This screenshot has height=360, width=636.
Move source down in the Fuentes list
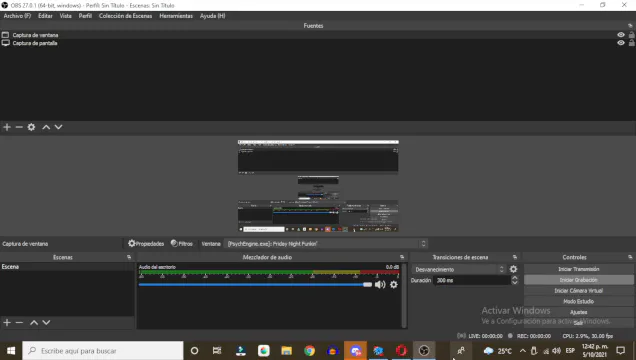point(58,127)
